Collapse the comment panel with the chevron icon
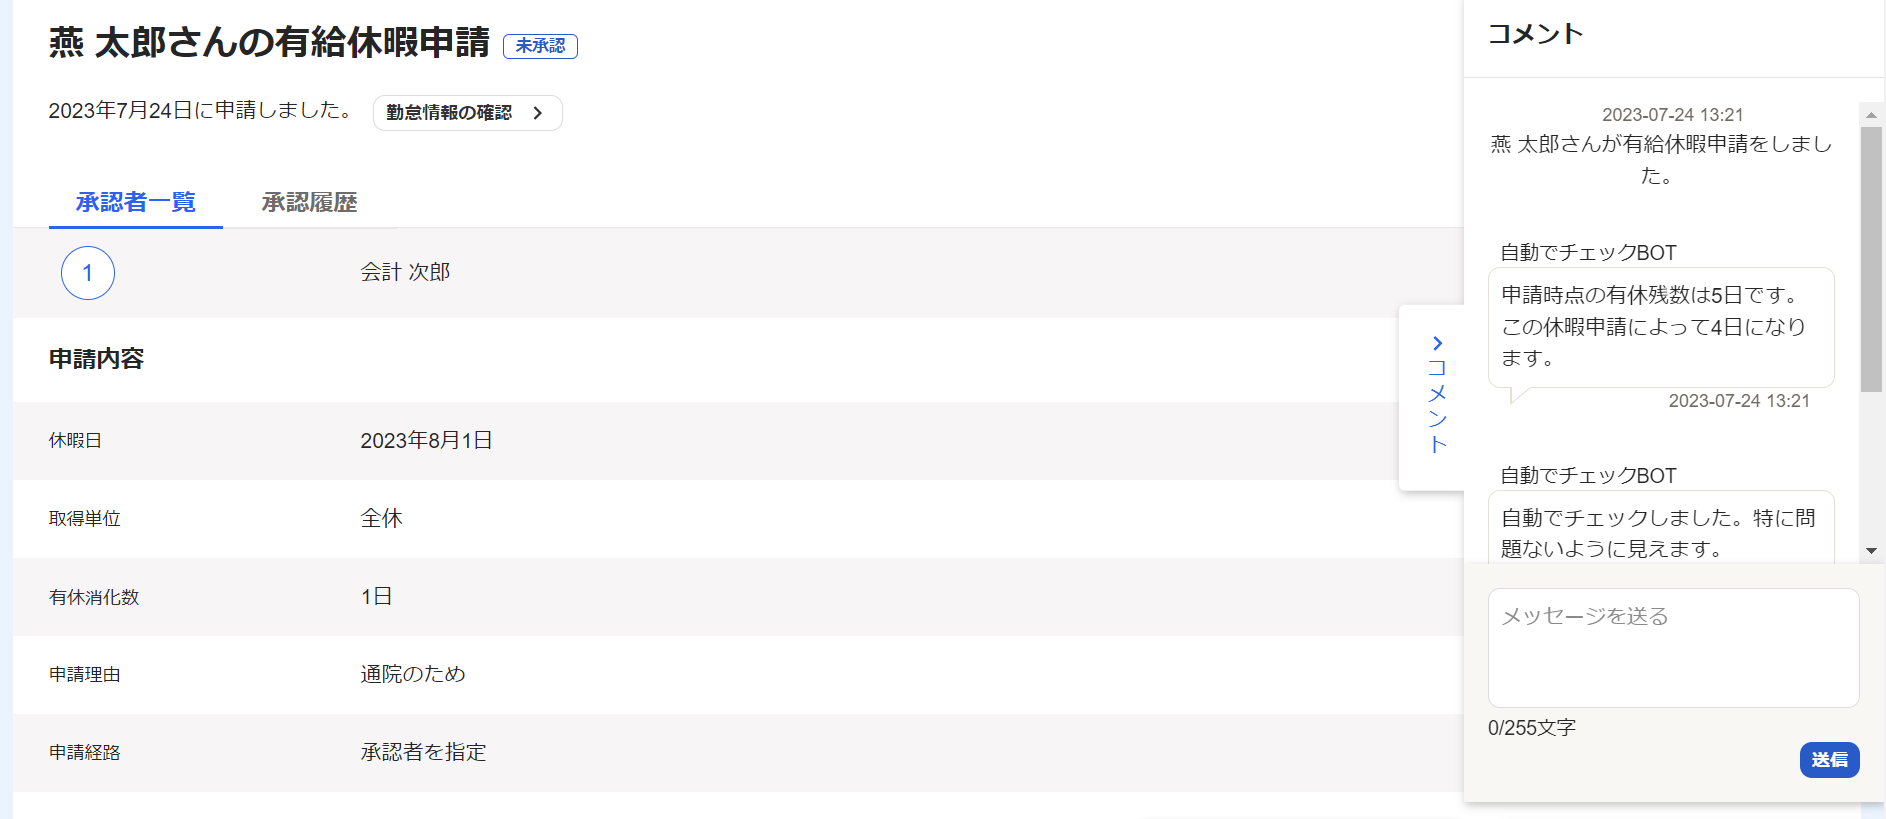The image size is (1886, 819). pyautogui.click(x=1437, y=343)
